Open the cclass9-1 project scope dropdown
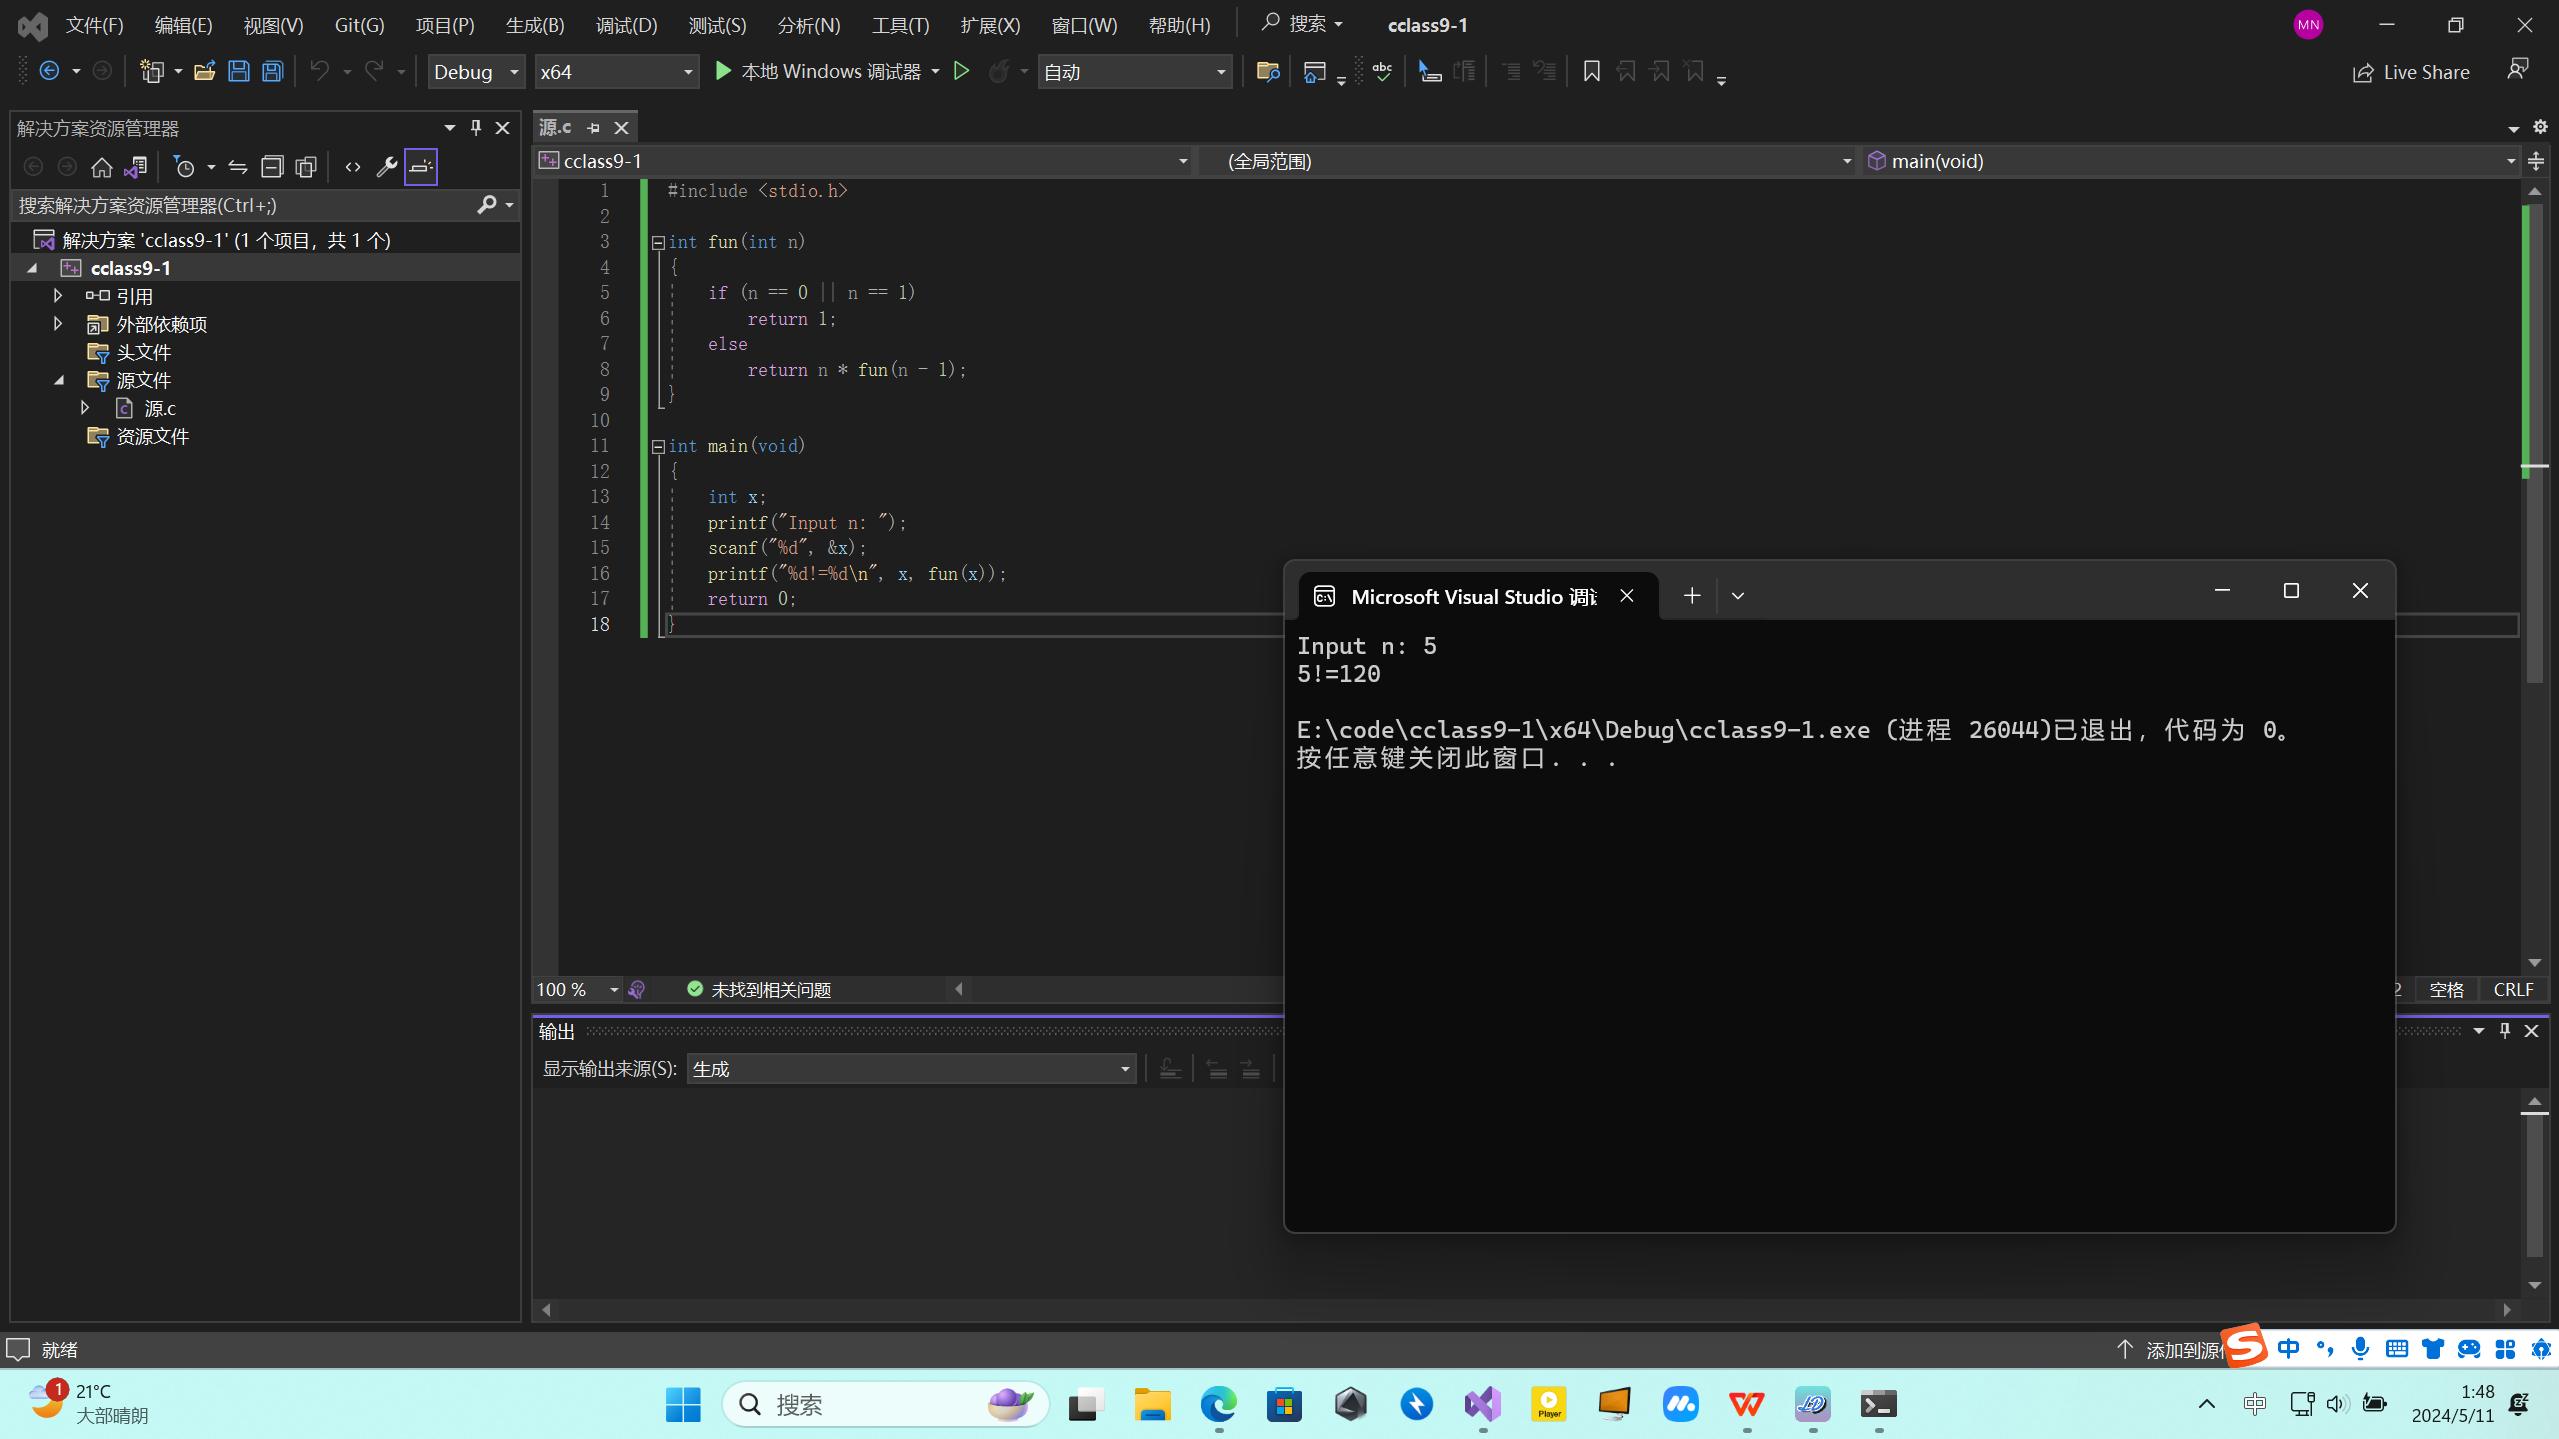The image size is (2559, 1439). point(864,161)
